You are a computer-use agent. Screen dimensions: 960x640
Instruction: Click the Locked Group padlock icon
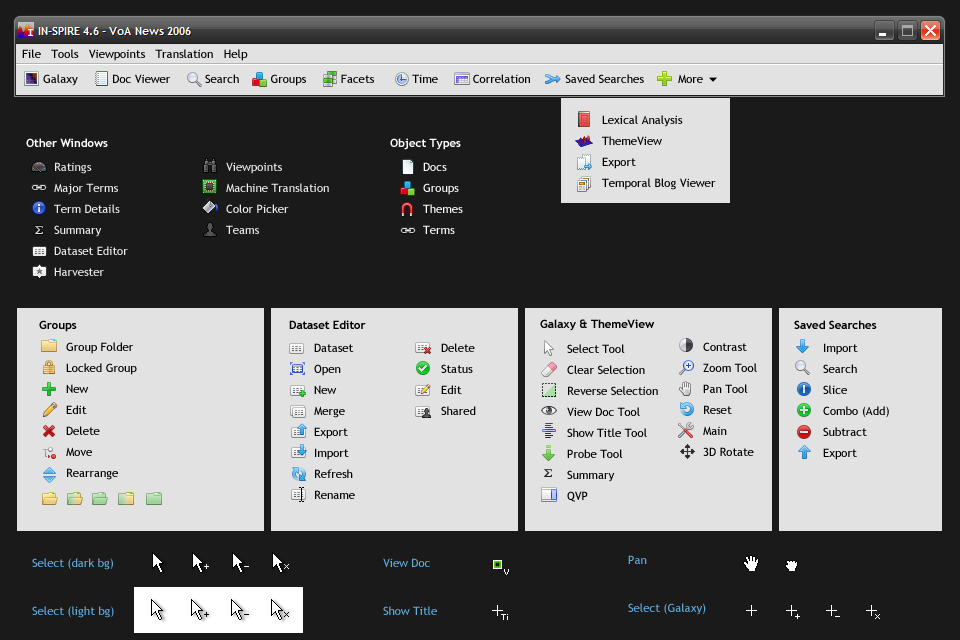pyautogui.click(x=49, y=368)
